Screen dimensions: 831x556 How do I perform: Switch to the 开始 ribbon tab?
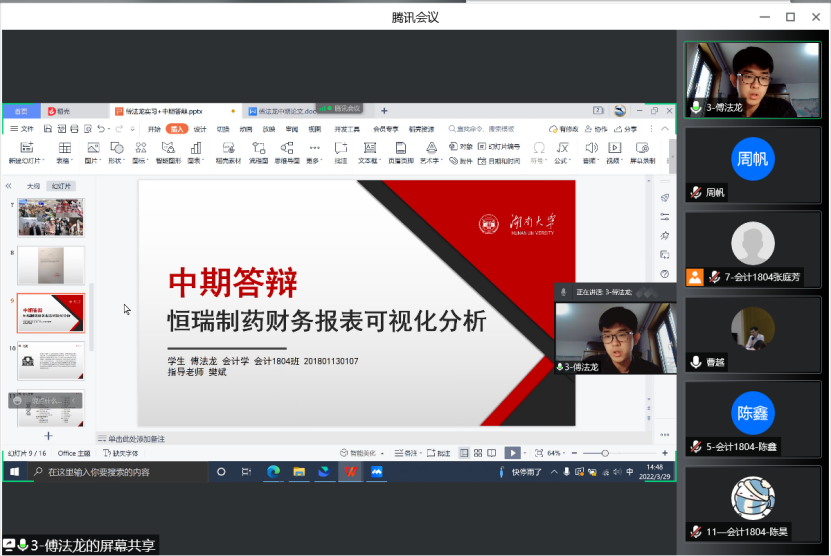tap(154, 129)
